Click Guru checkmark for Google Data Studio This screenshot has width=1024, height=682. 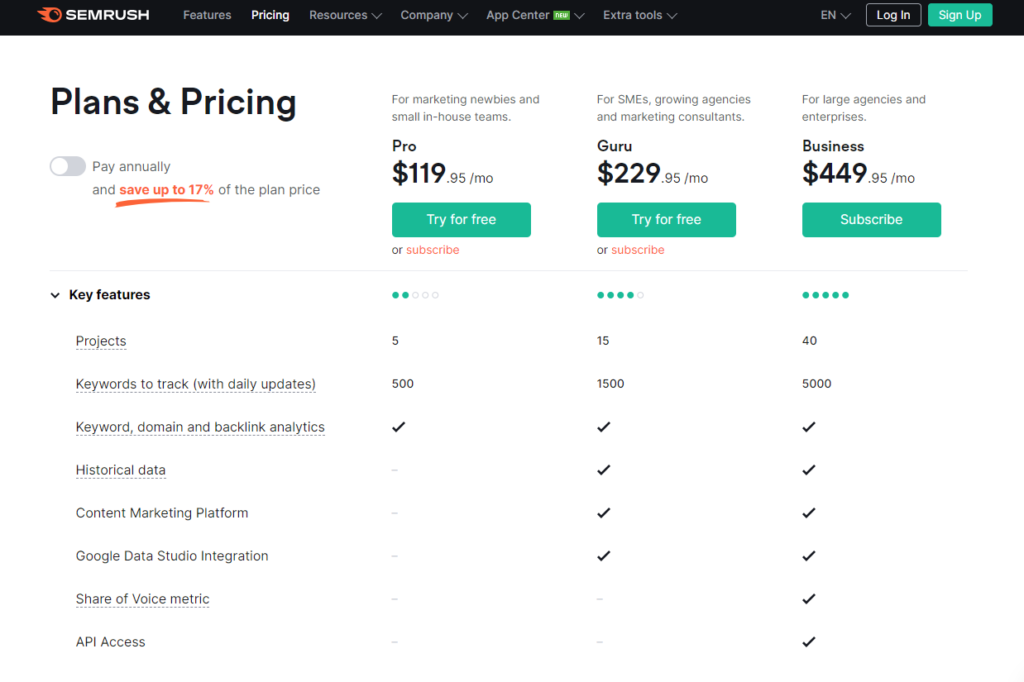pyautogui.click(x=603, y=556)
